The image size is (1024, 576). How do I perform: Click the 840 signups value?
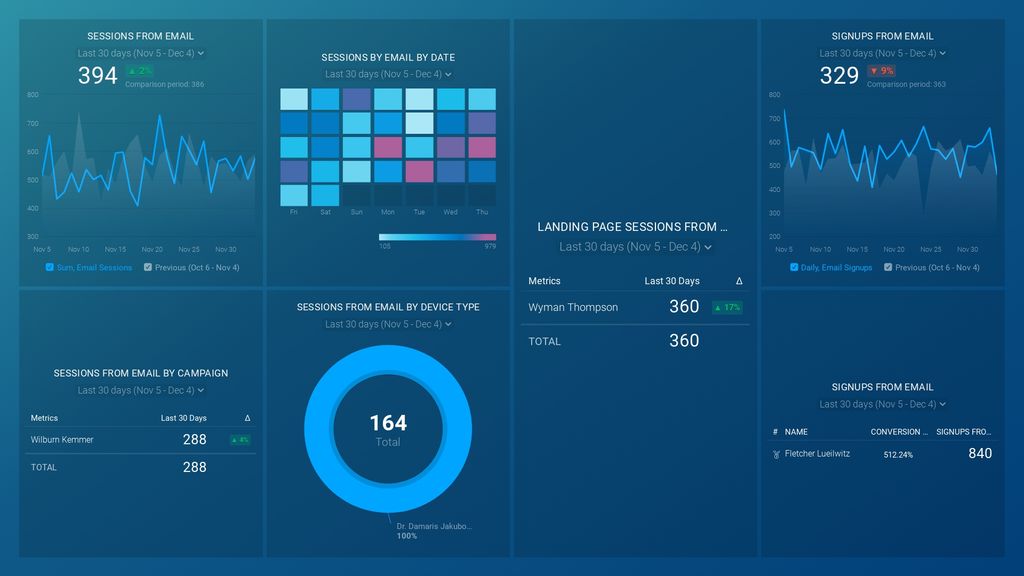pos(980,453)
